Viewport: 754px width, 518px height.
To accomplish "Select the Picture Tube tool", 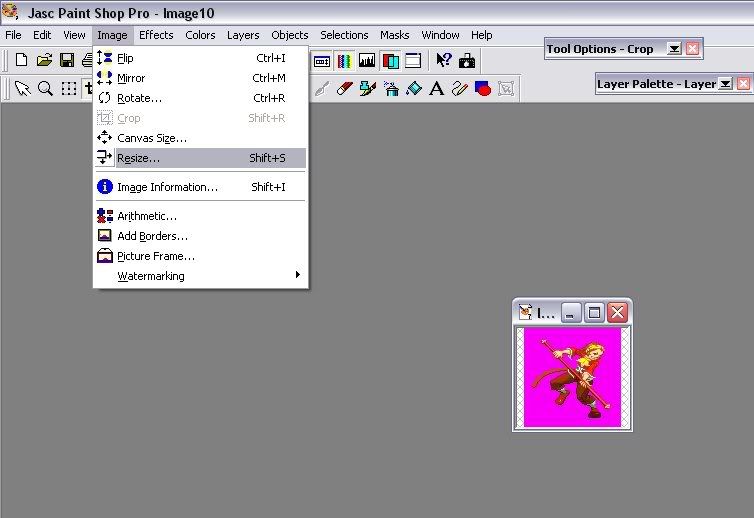I will [x=368, y=88].
